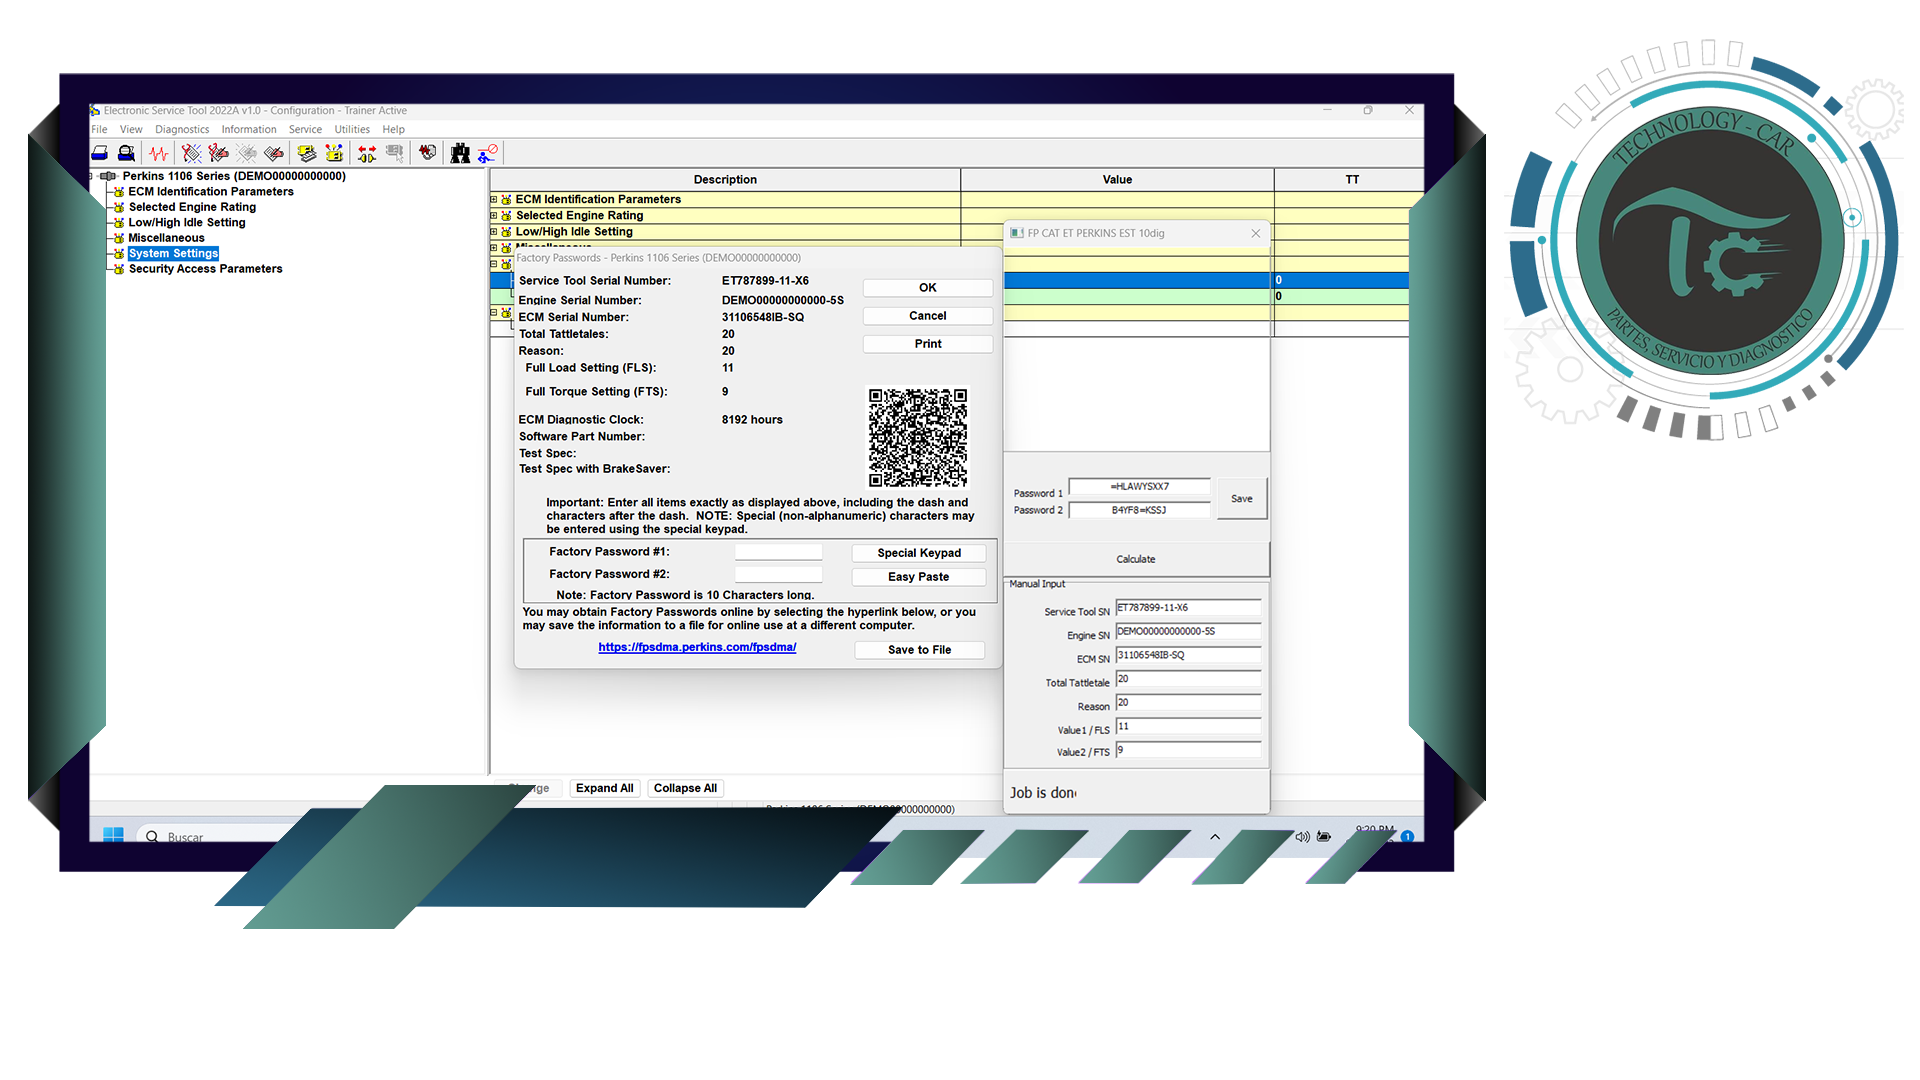Viewport: 1920px width, 1080px height.
Task: Click the Perkins 1106 Series ECM connector icon
Action: point(108,176)
